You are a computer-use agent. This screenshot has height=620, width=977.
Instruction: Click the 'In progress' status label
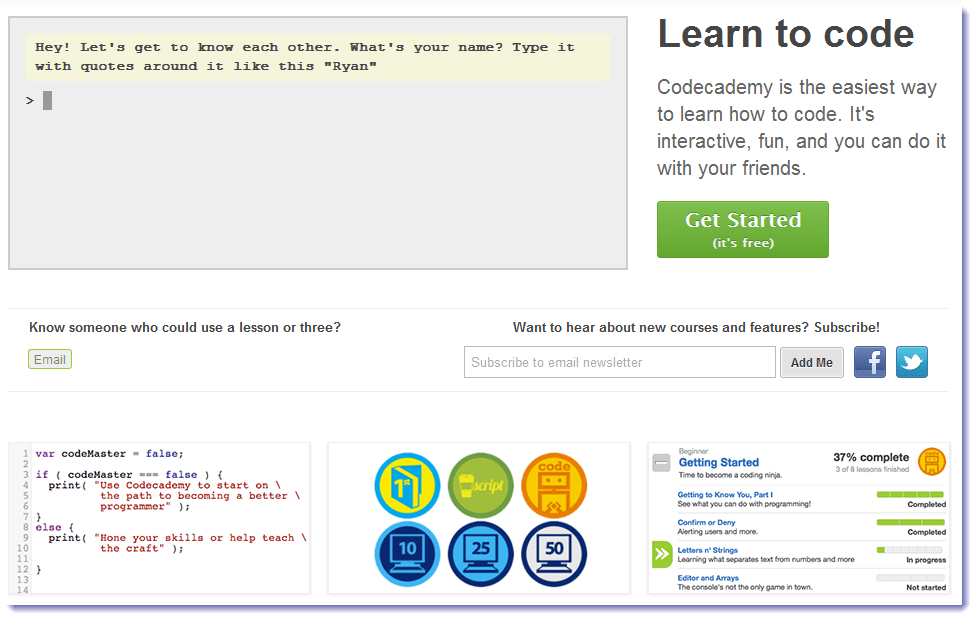click(926, 560)
